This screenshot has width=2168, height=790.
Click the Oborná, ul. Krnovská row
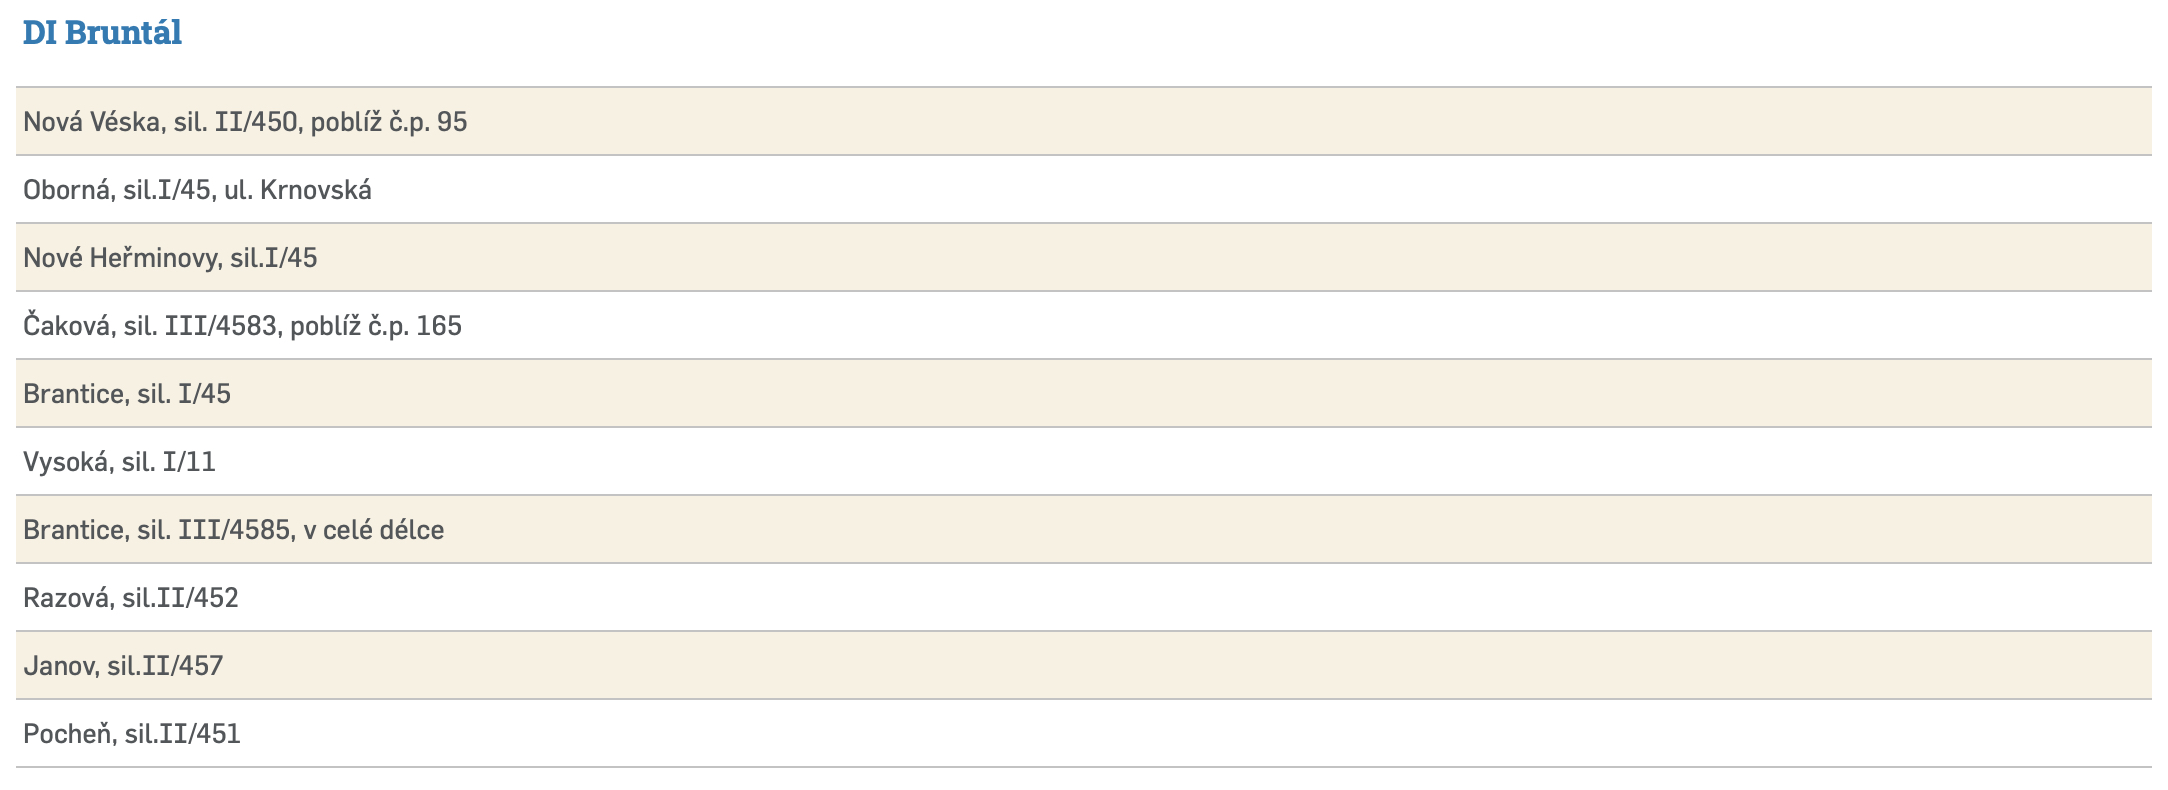1084,190
